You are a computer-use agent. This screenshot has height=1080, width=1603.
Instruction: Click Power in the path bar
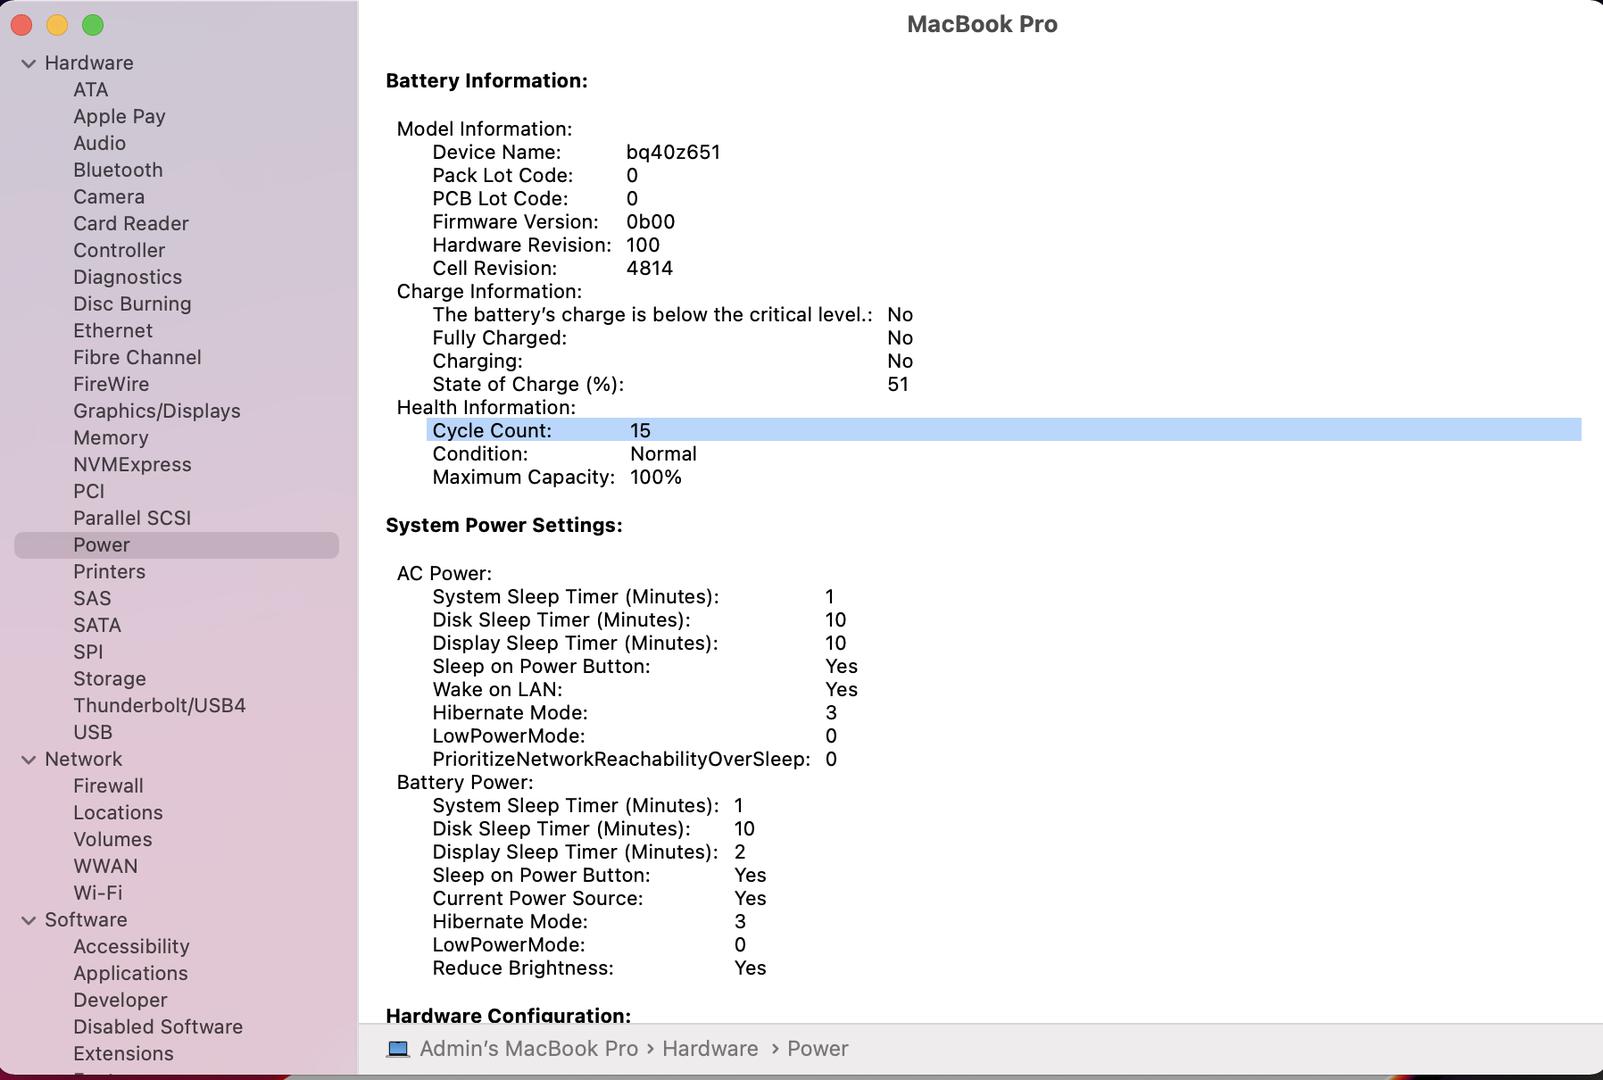tap(817, 1049)
